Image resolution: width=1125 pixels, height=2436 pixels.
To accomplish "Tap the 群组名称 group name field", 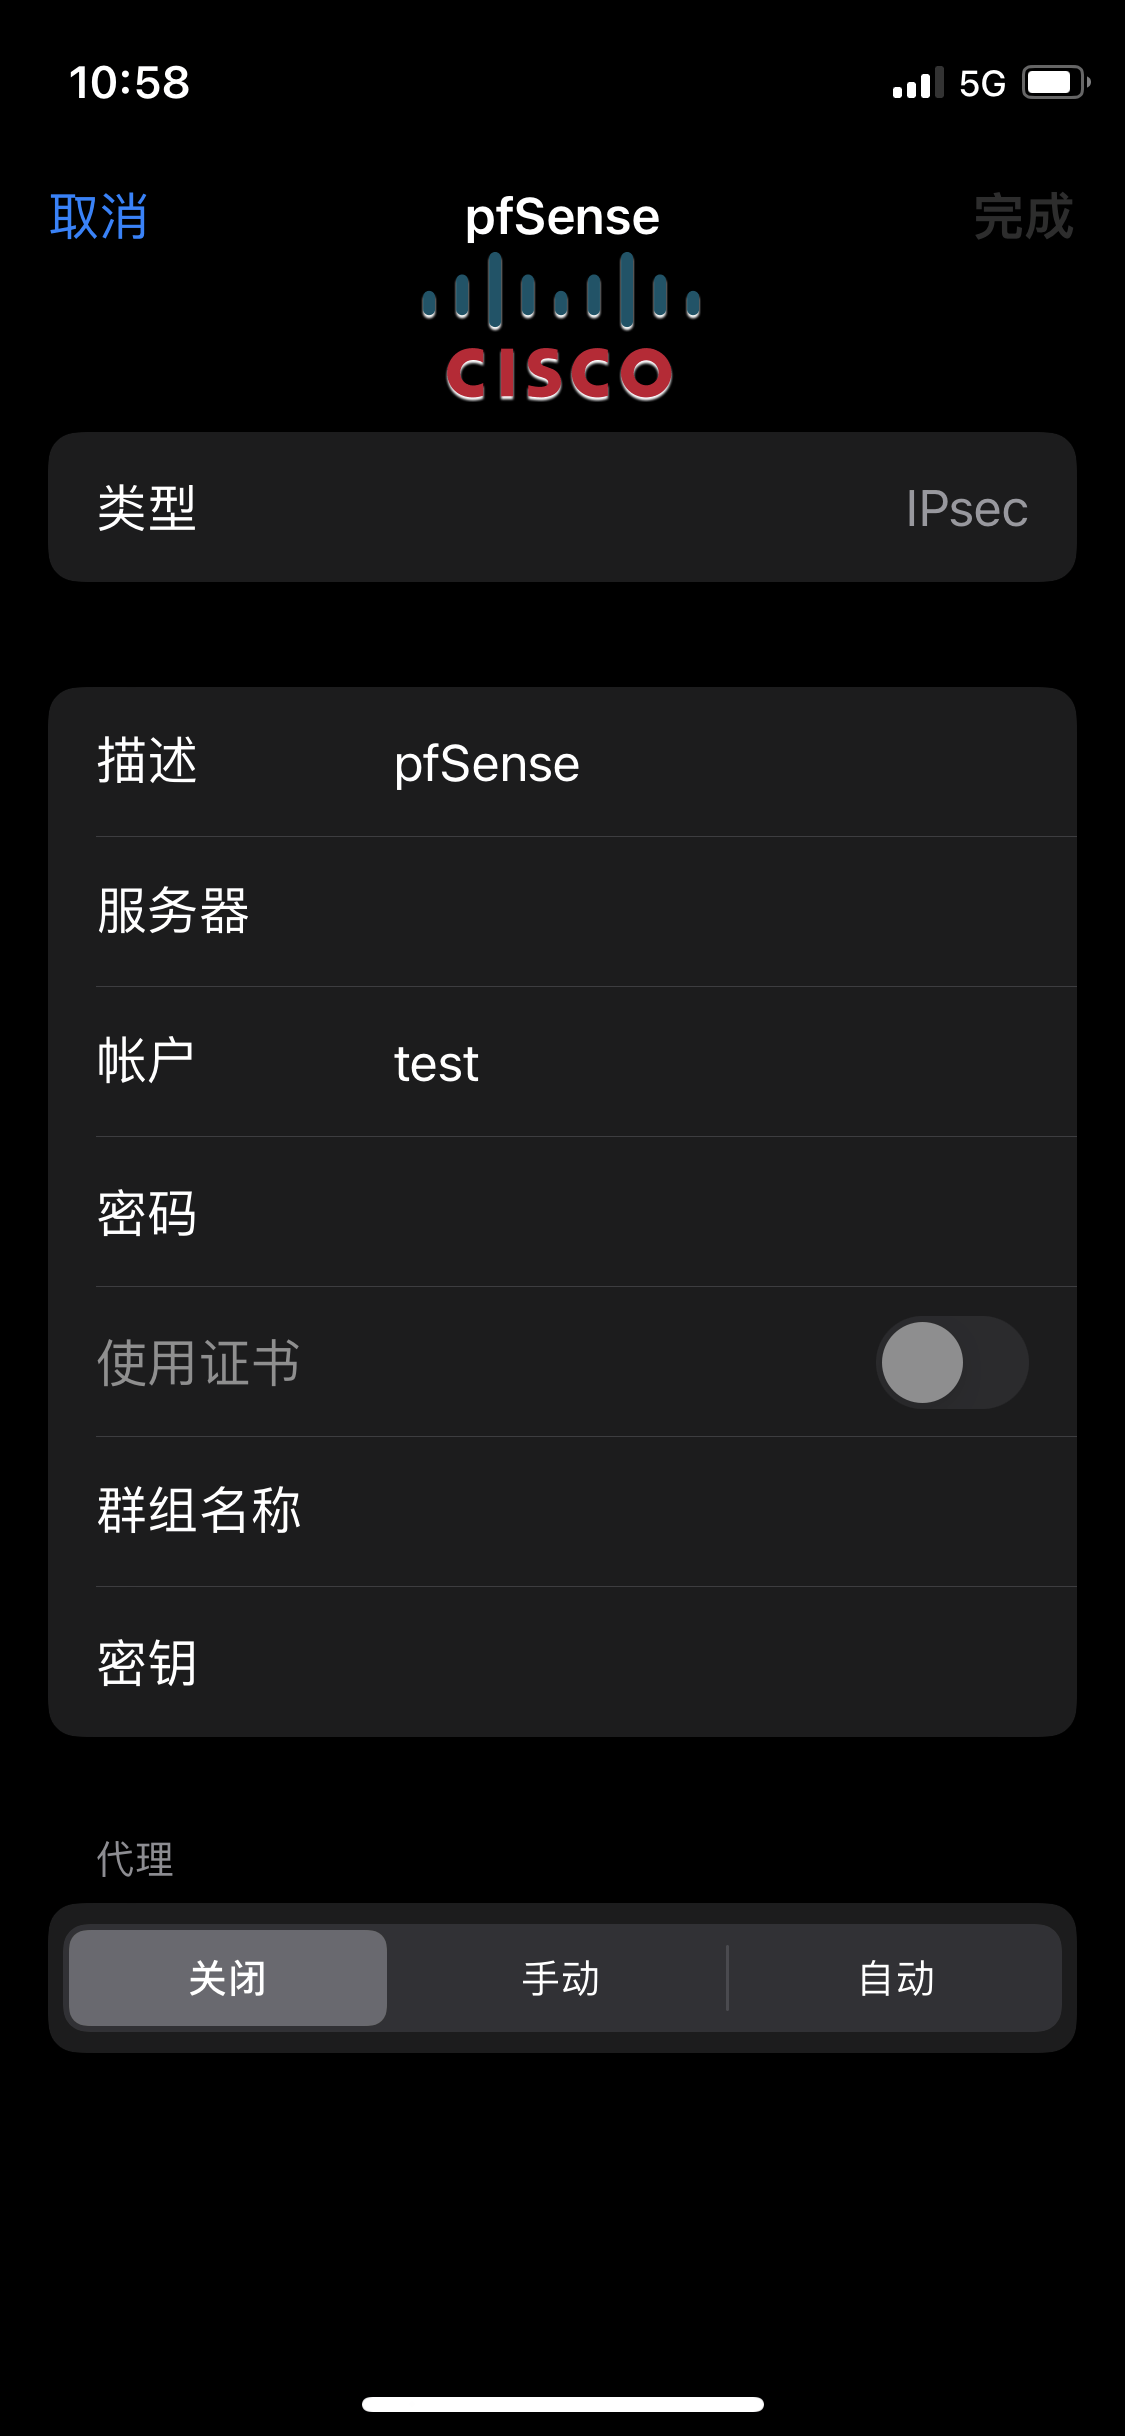I will tap(700, 1511).
